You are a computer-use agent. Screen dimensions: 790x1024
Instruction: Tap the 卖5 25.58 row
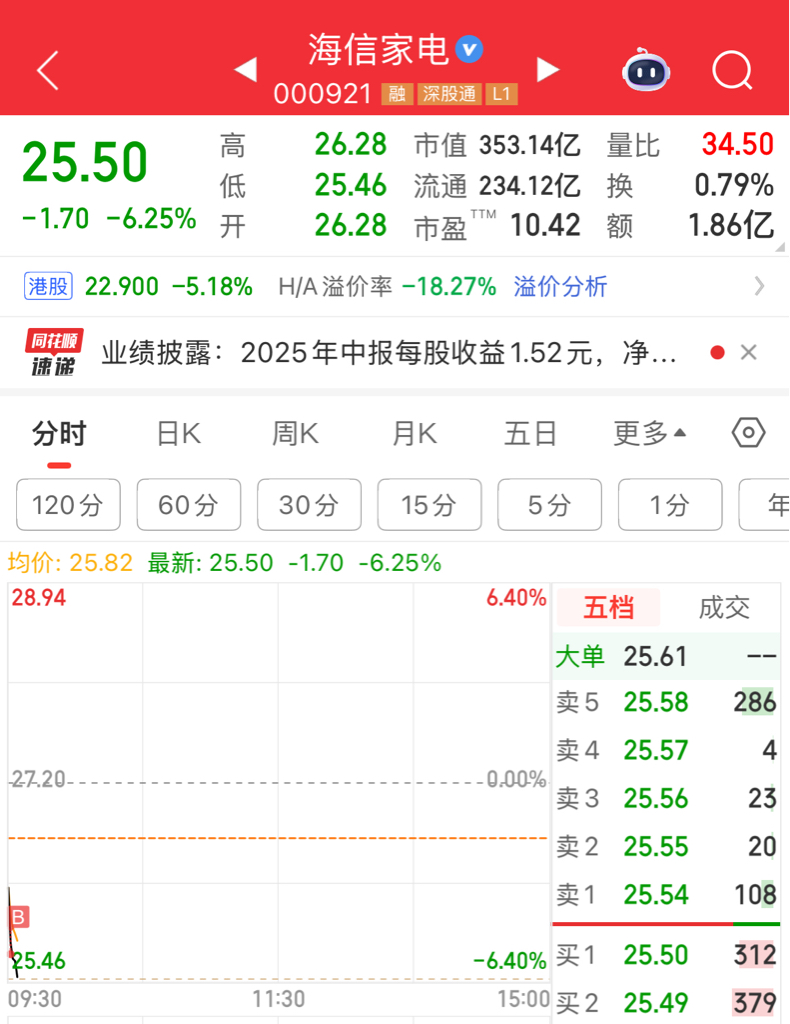666,703
